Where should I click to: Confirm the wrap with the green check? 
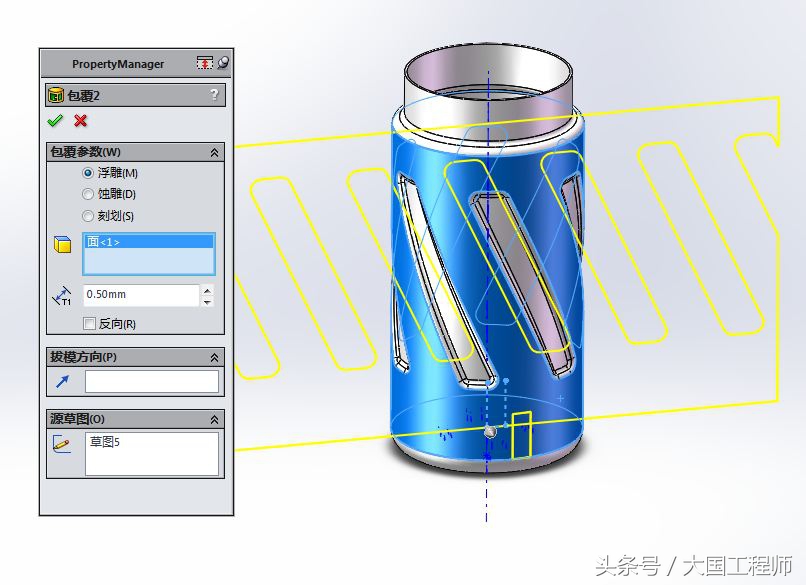(x=54, y=121)
